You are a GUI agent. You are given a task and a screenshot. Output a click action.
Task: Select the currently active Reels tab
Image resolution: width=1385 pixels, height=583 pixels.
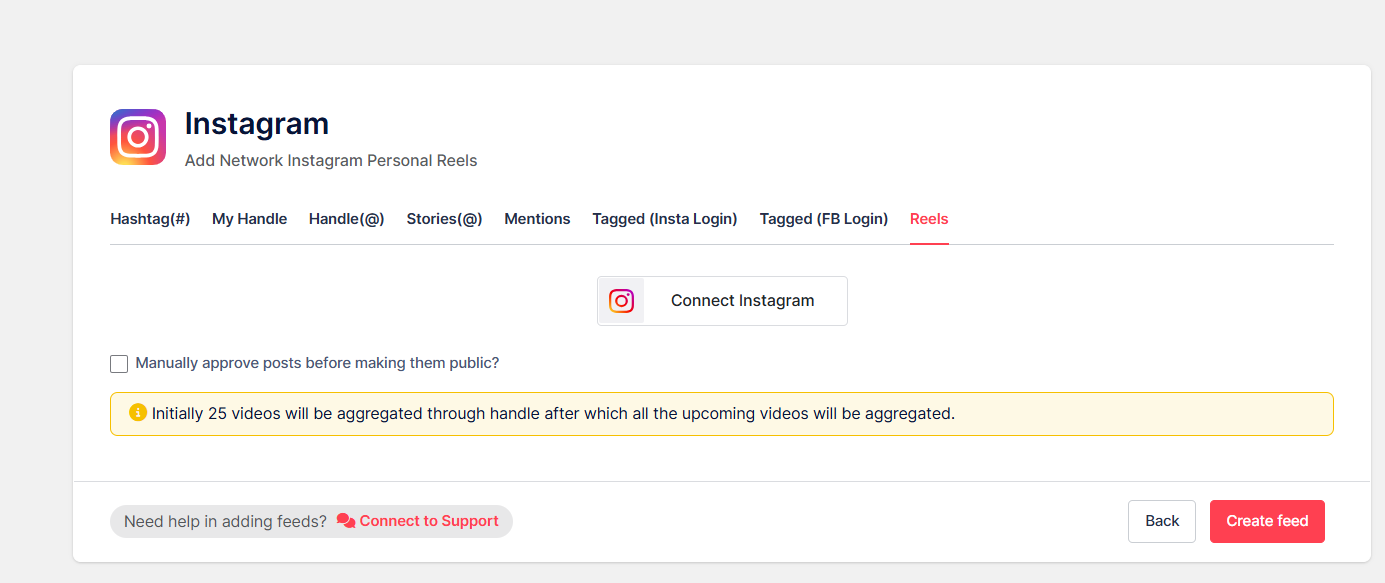[929, 218]
